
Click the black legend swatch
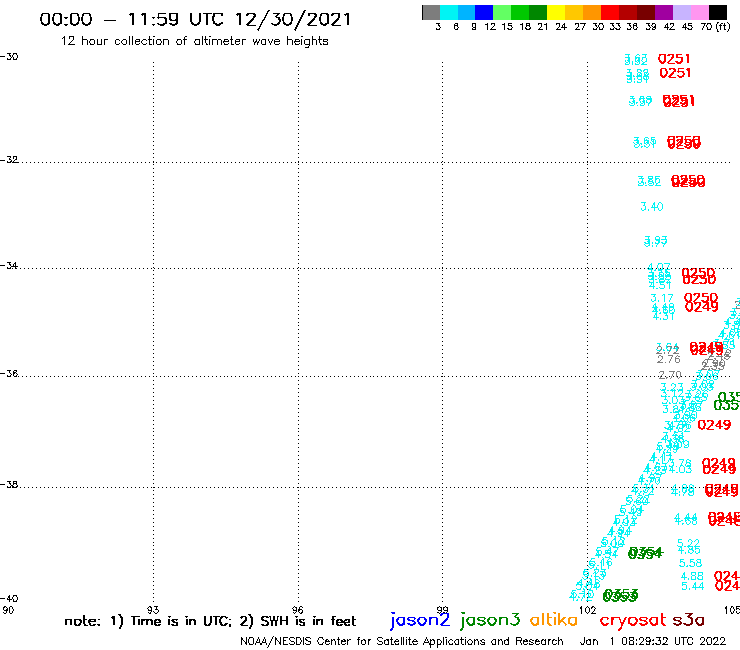pos(718,12)
